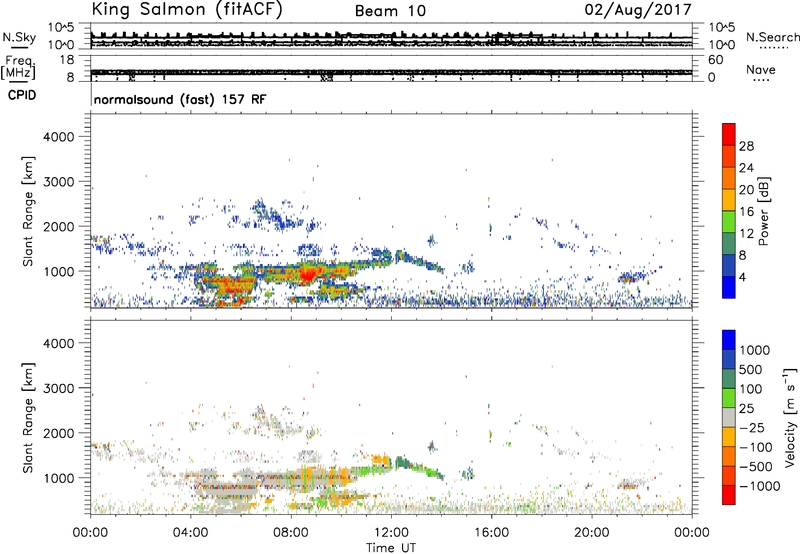Click the 60 tick beside Nave axis
This screenshot has width=800, height=554.
[715, 60]
